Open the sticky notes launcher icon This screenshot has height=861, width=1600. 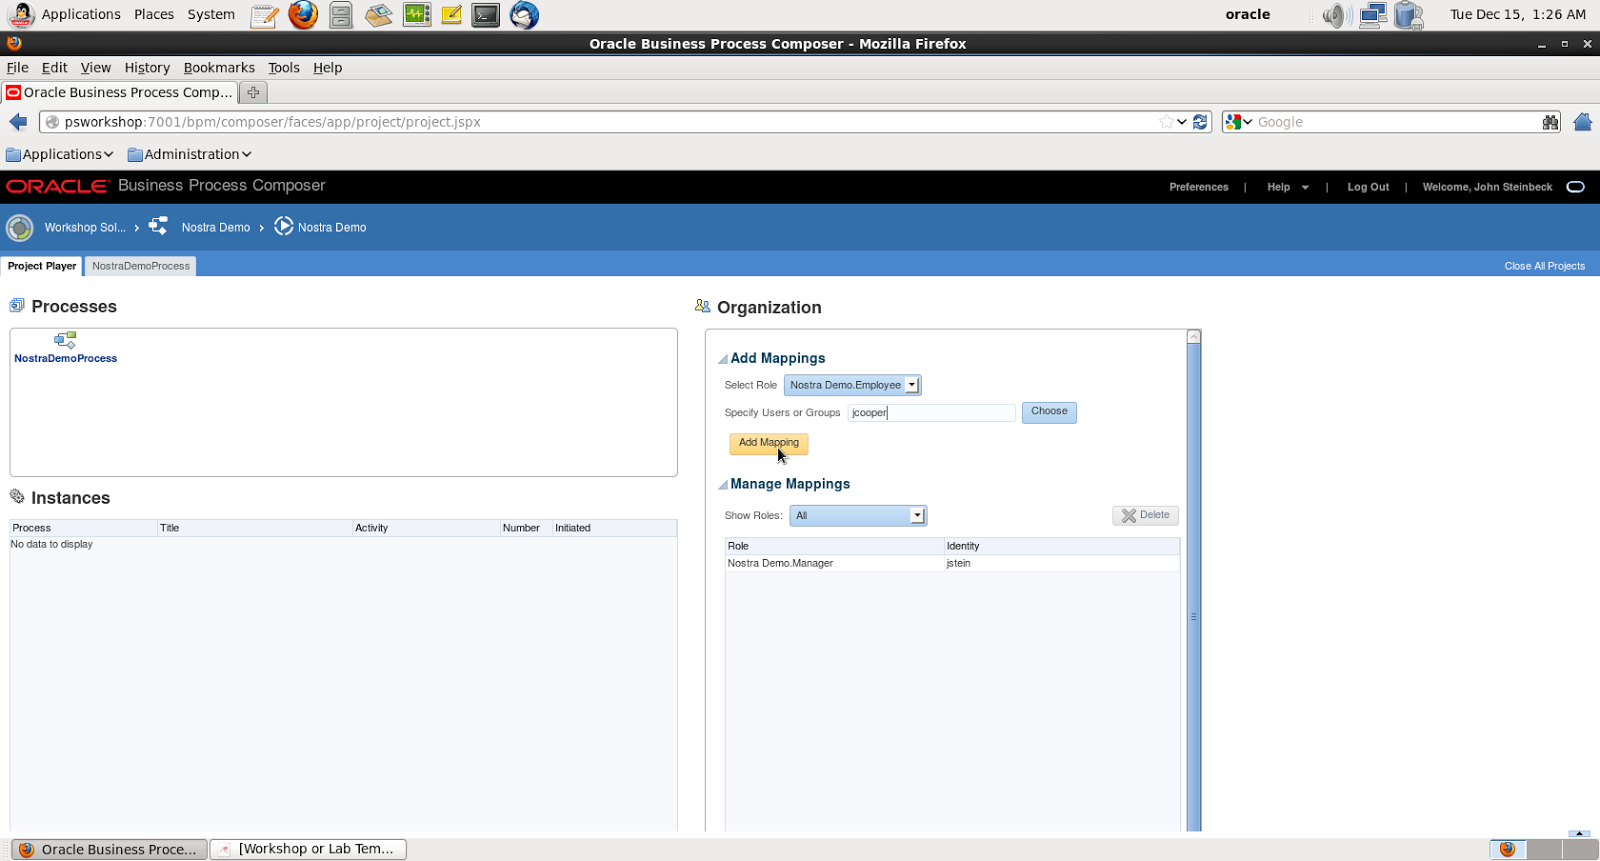pyautogui.click(x=452, y=15)
